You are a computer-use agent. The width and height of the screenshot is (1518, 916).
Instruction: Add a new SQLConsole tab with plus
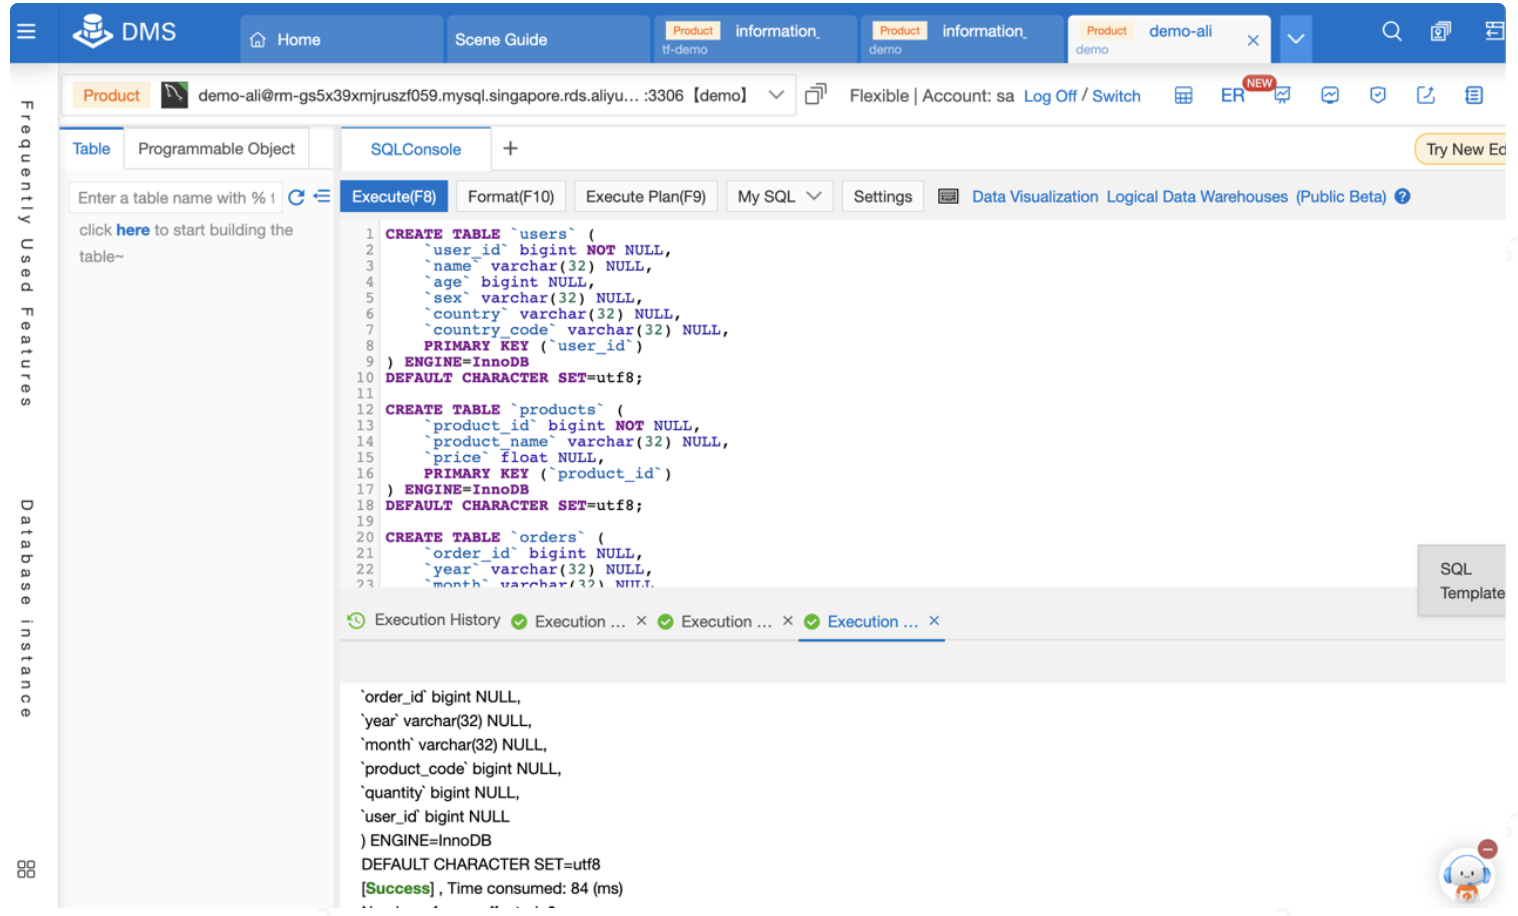(x=510, y=149)
